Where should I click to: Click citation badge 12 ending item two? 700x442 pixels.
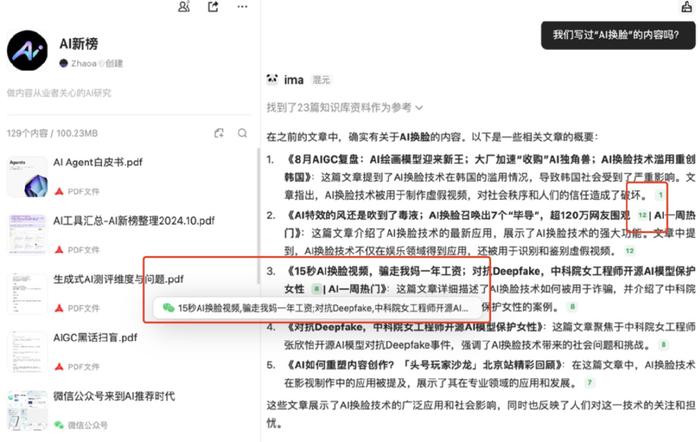(x=629, y=251)
